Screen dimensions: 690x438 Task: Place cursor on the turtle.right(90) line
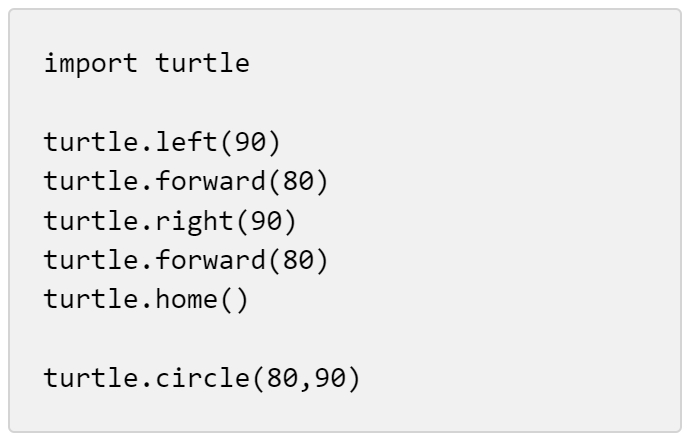click(172, 221)
